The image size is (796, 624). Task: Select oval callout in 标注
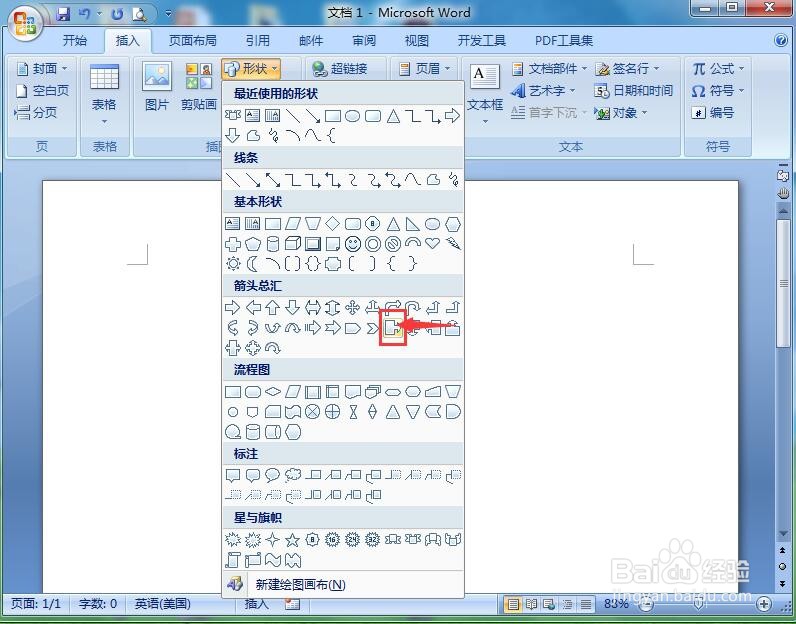point(273,475)
